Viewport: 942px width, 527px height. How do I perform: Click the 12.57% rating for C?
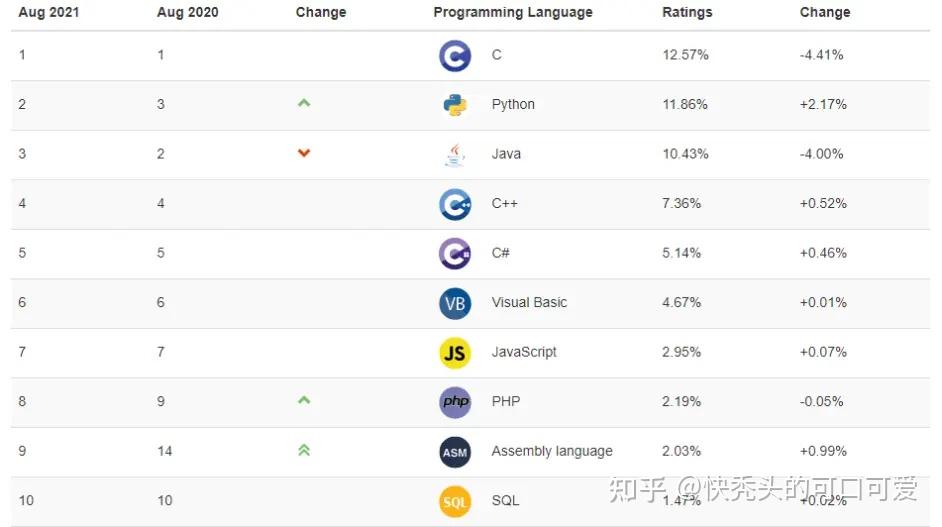(x=685, y=55)
